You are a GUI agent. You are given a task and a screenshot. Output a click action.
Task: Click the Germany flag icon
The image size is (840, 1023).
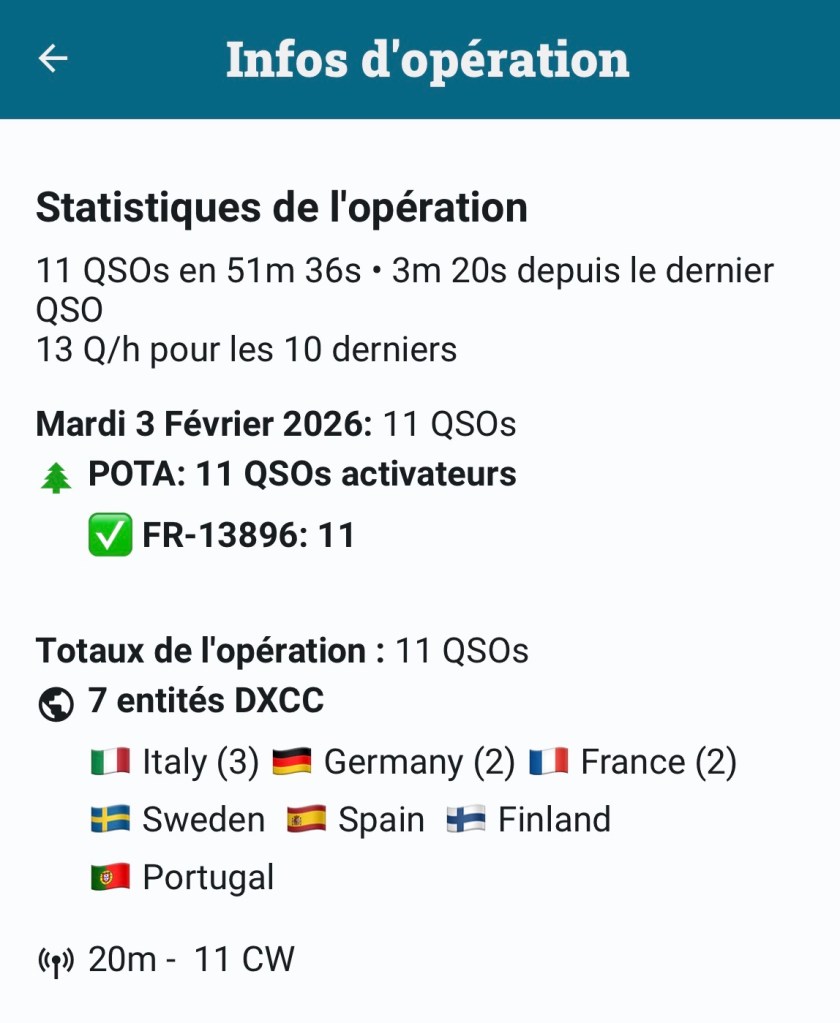(292, 763)
